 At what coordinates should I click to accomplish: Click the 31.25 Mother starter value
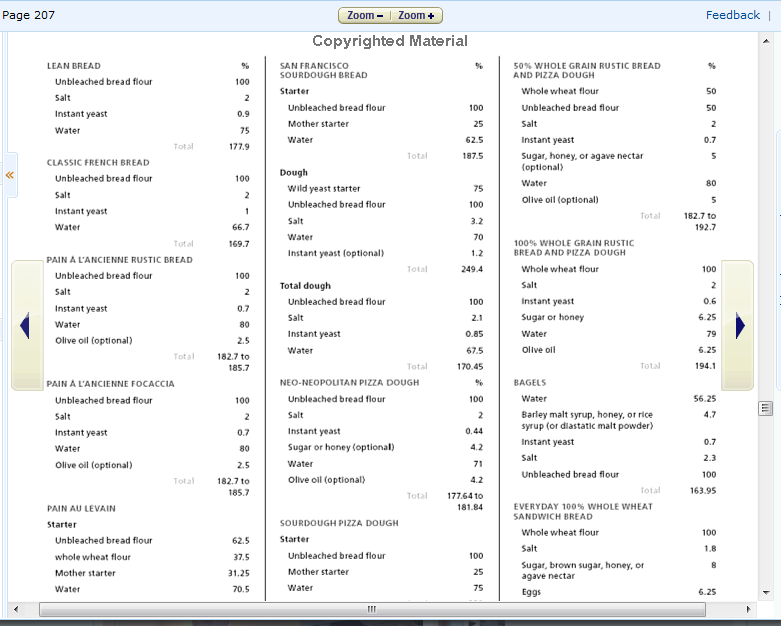[x=239, y=573]
